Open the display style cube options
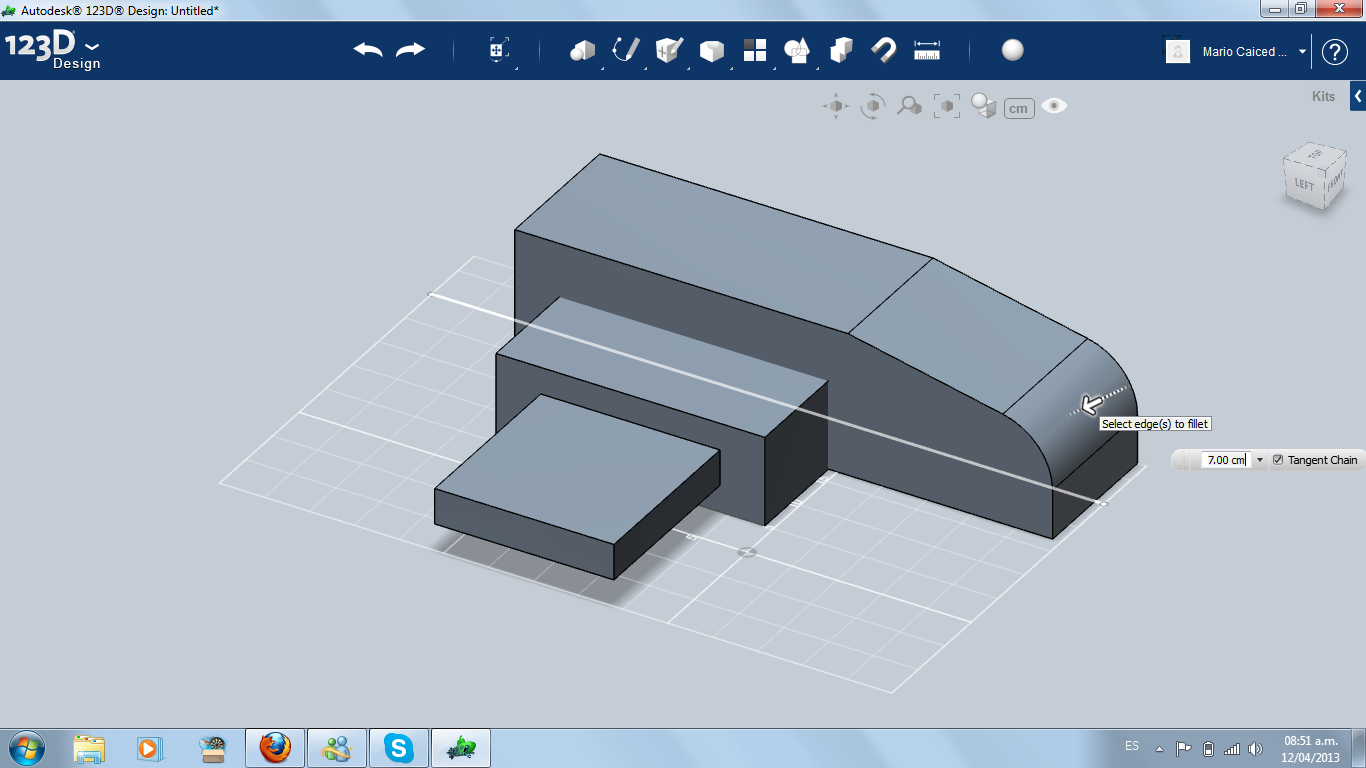The height and width of the screenshot is (768, 1366). pyautogui.click(x=984, y=106)
